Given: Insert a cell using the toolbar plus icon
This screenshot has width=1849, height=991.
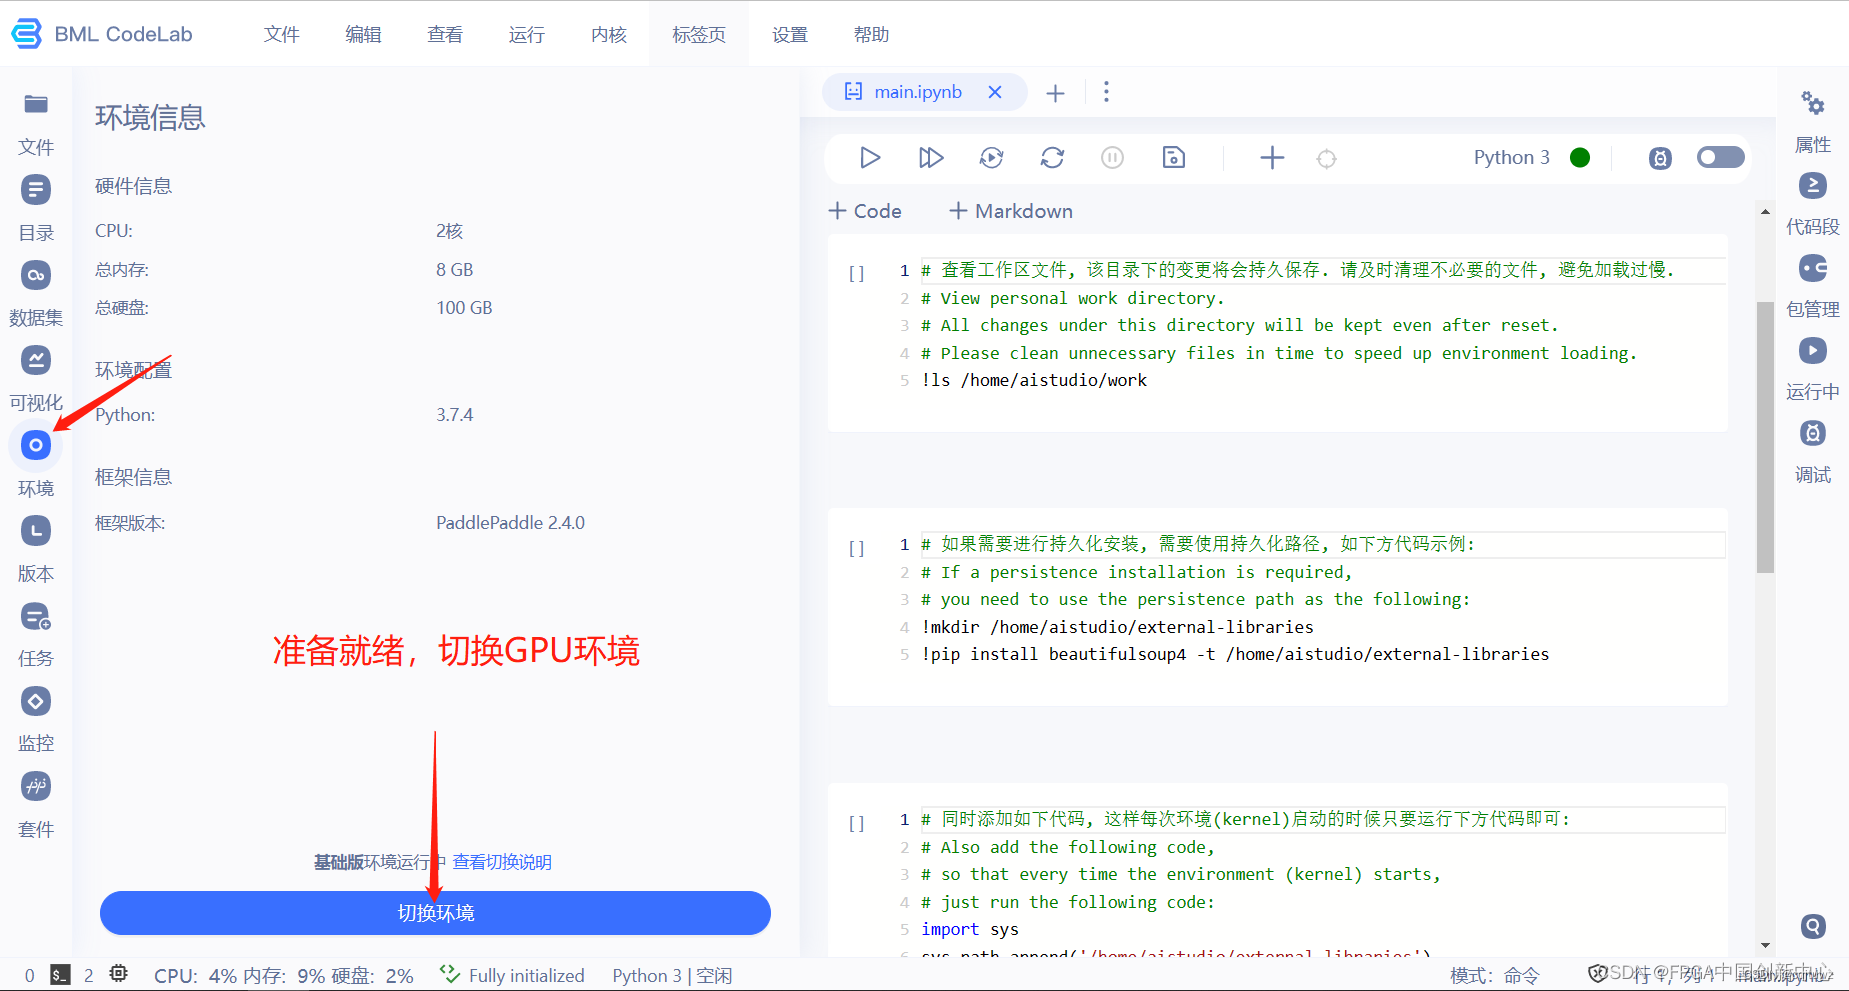Looking at the screenshot, I should pyautogui.click(x=1272, y=158).
